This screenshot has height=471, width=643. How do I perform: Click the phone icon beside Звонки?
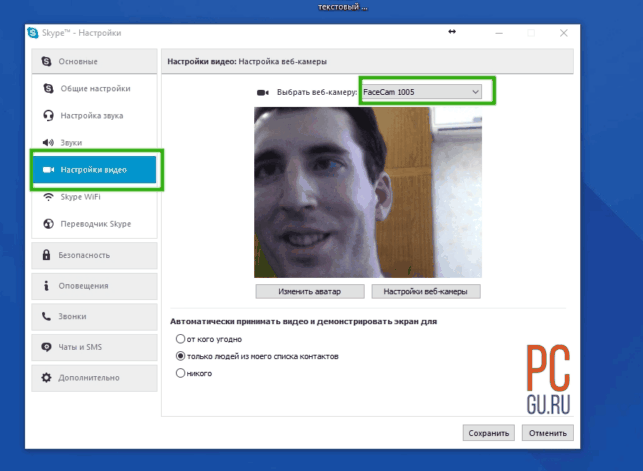click(x=46, y=316)
